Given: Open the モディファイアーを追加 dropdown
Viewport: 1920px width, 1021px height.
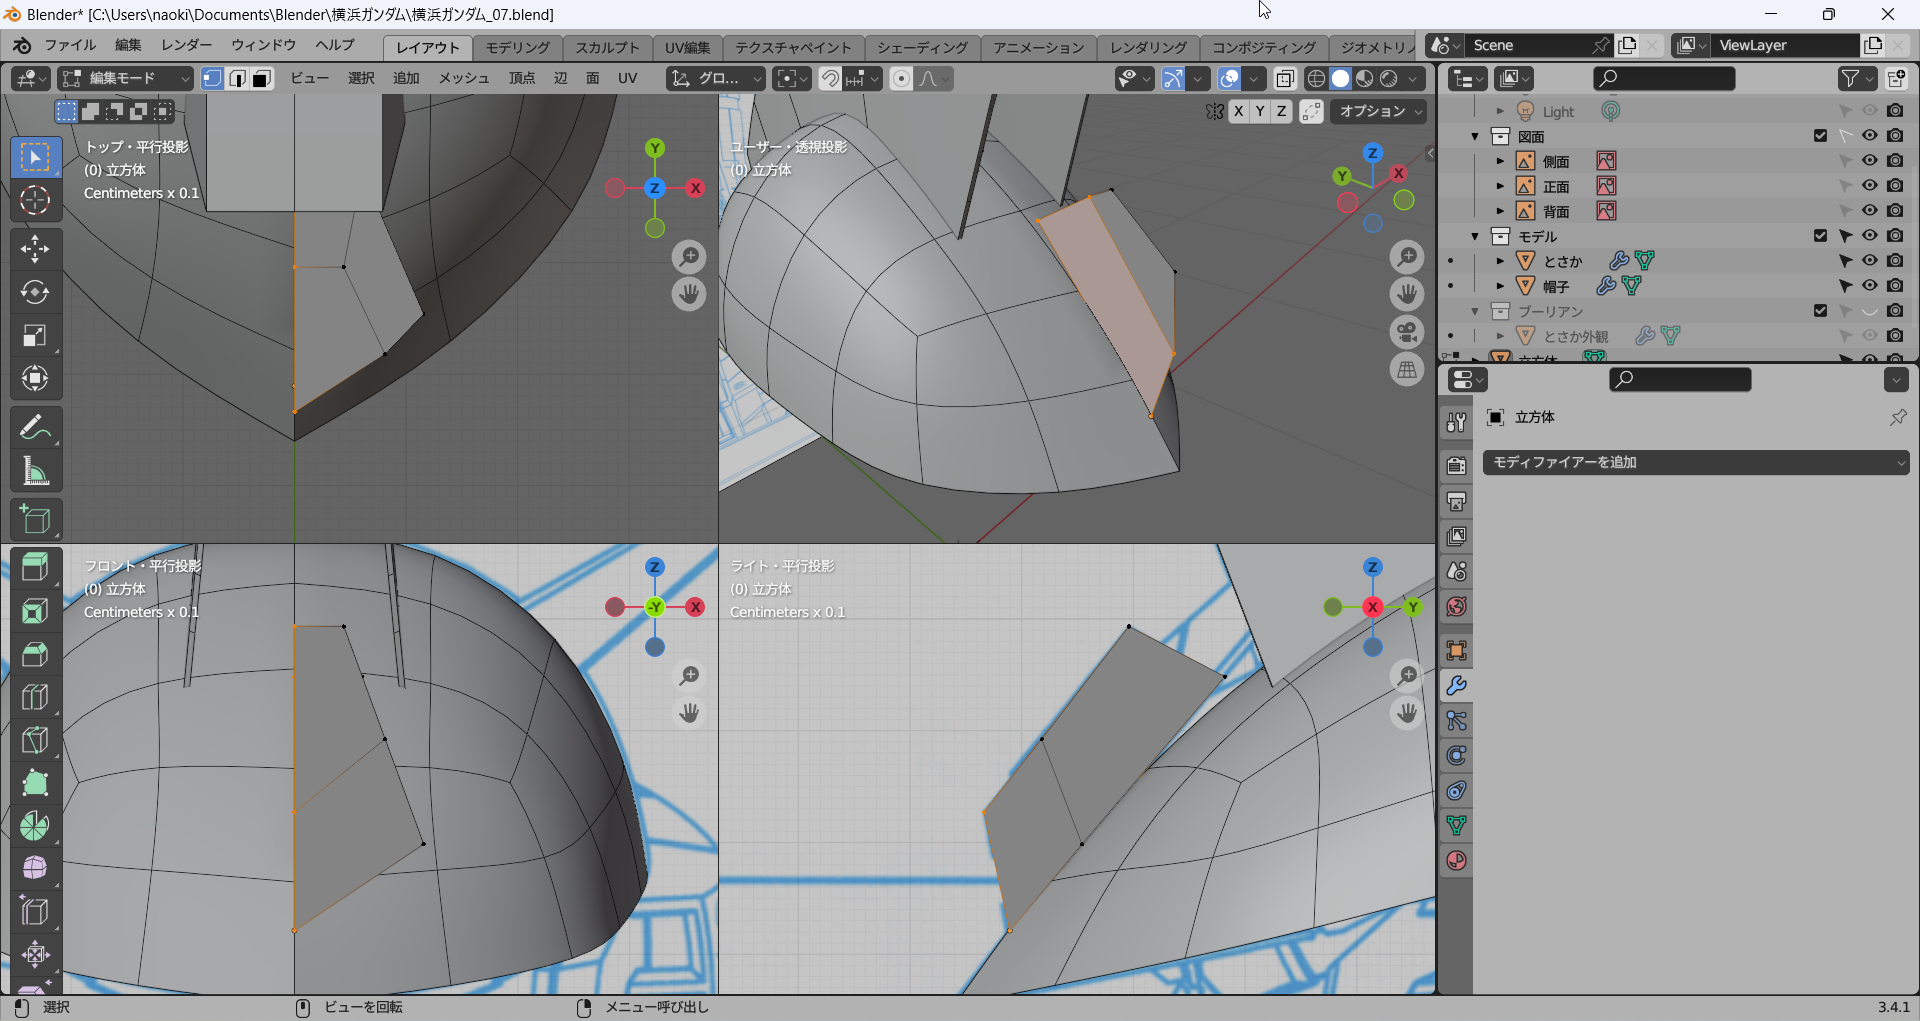Looking at the screenshot, I should click(1695, 462).
